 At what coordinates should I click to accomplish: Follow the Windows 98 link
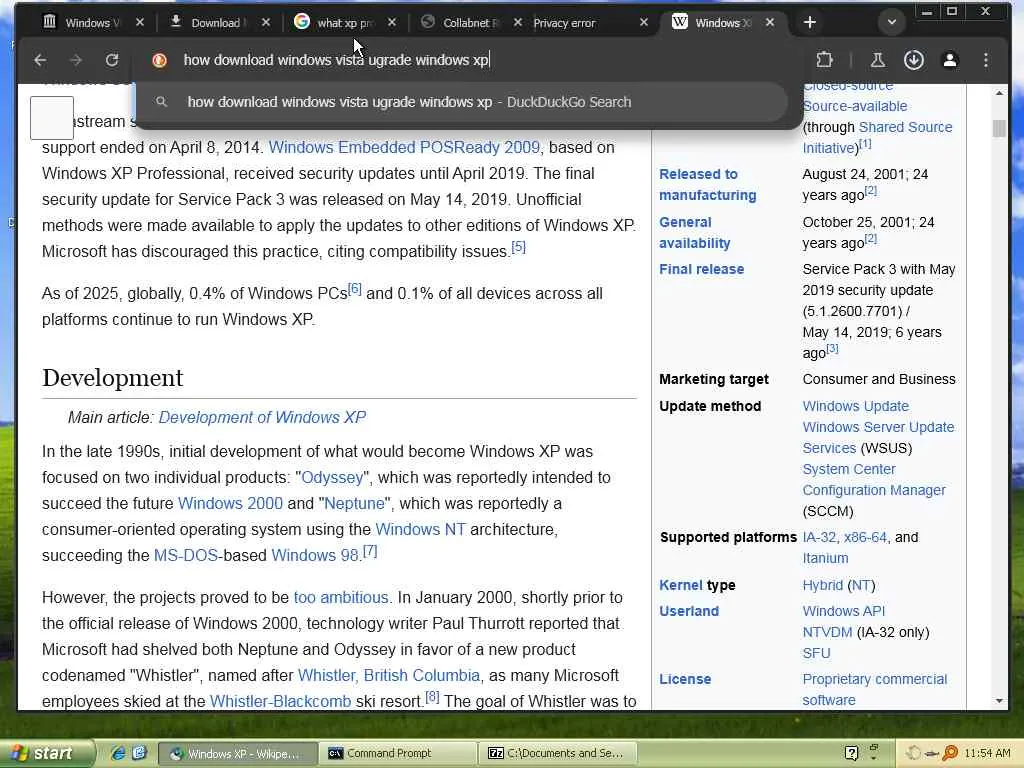(x=315, y=556)
